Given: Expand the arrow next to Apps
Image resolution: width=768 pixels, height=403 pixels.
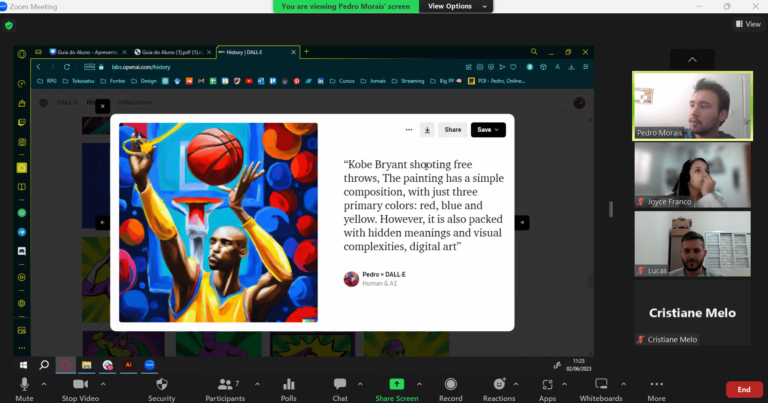Looking at the screenshot, I should [564, 384].
